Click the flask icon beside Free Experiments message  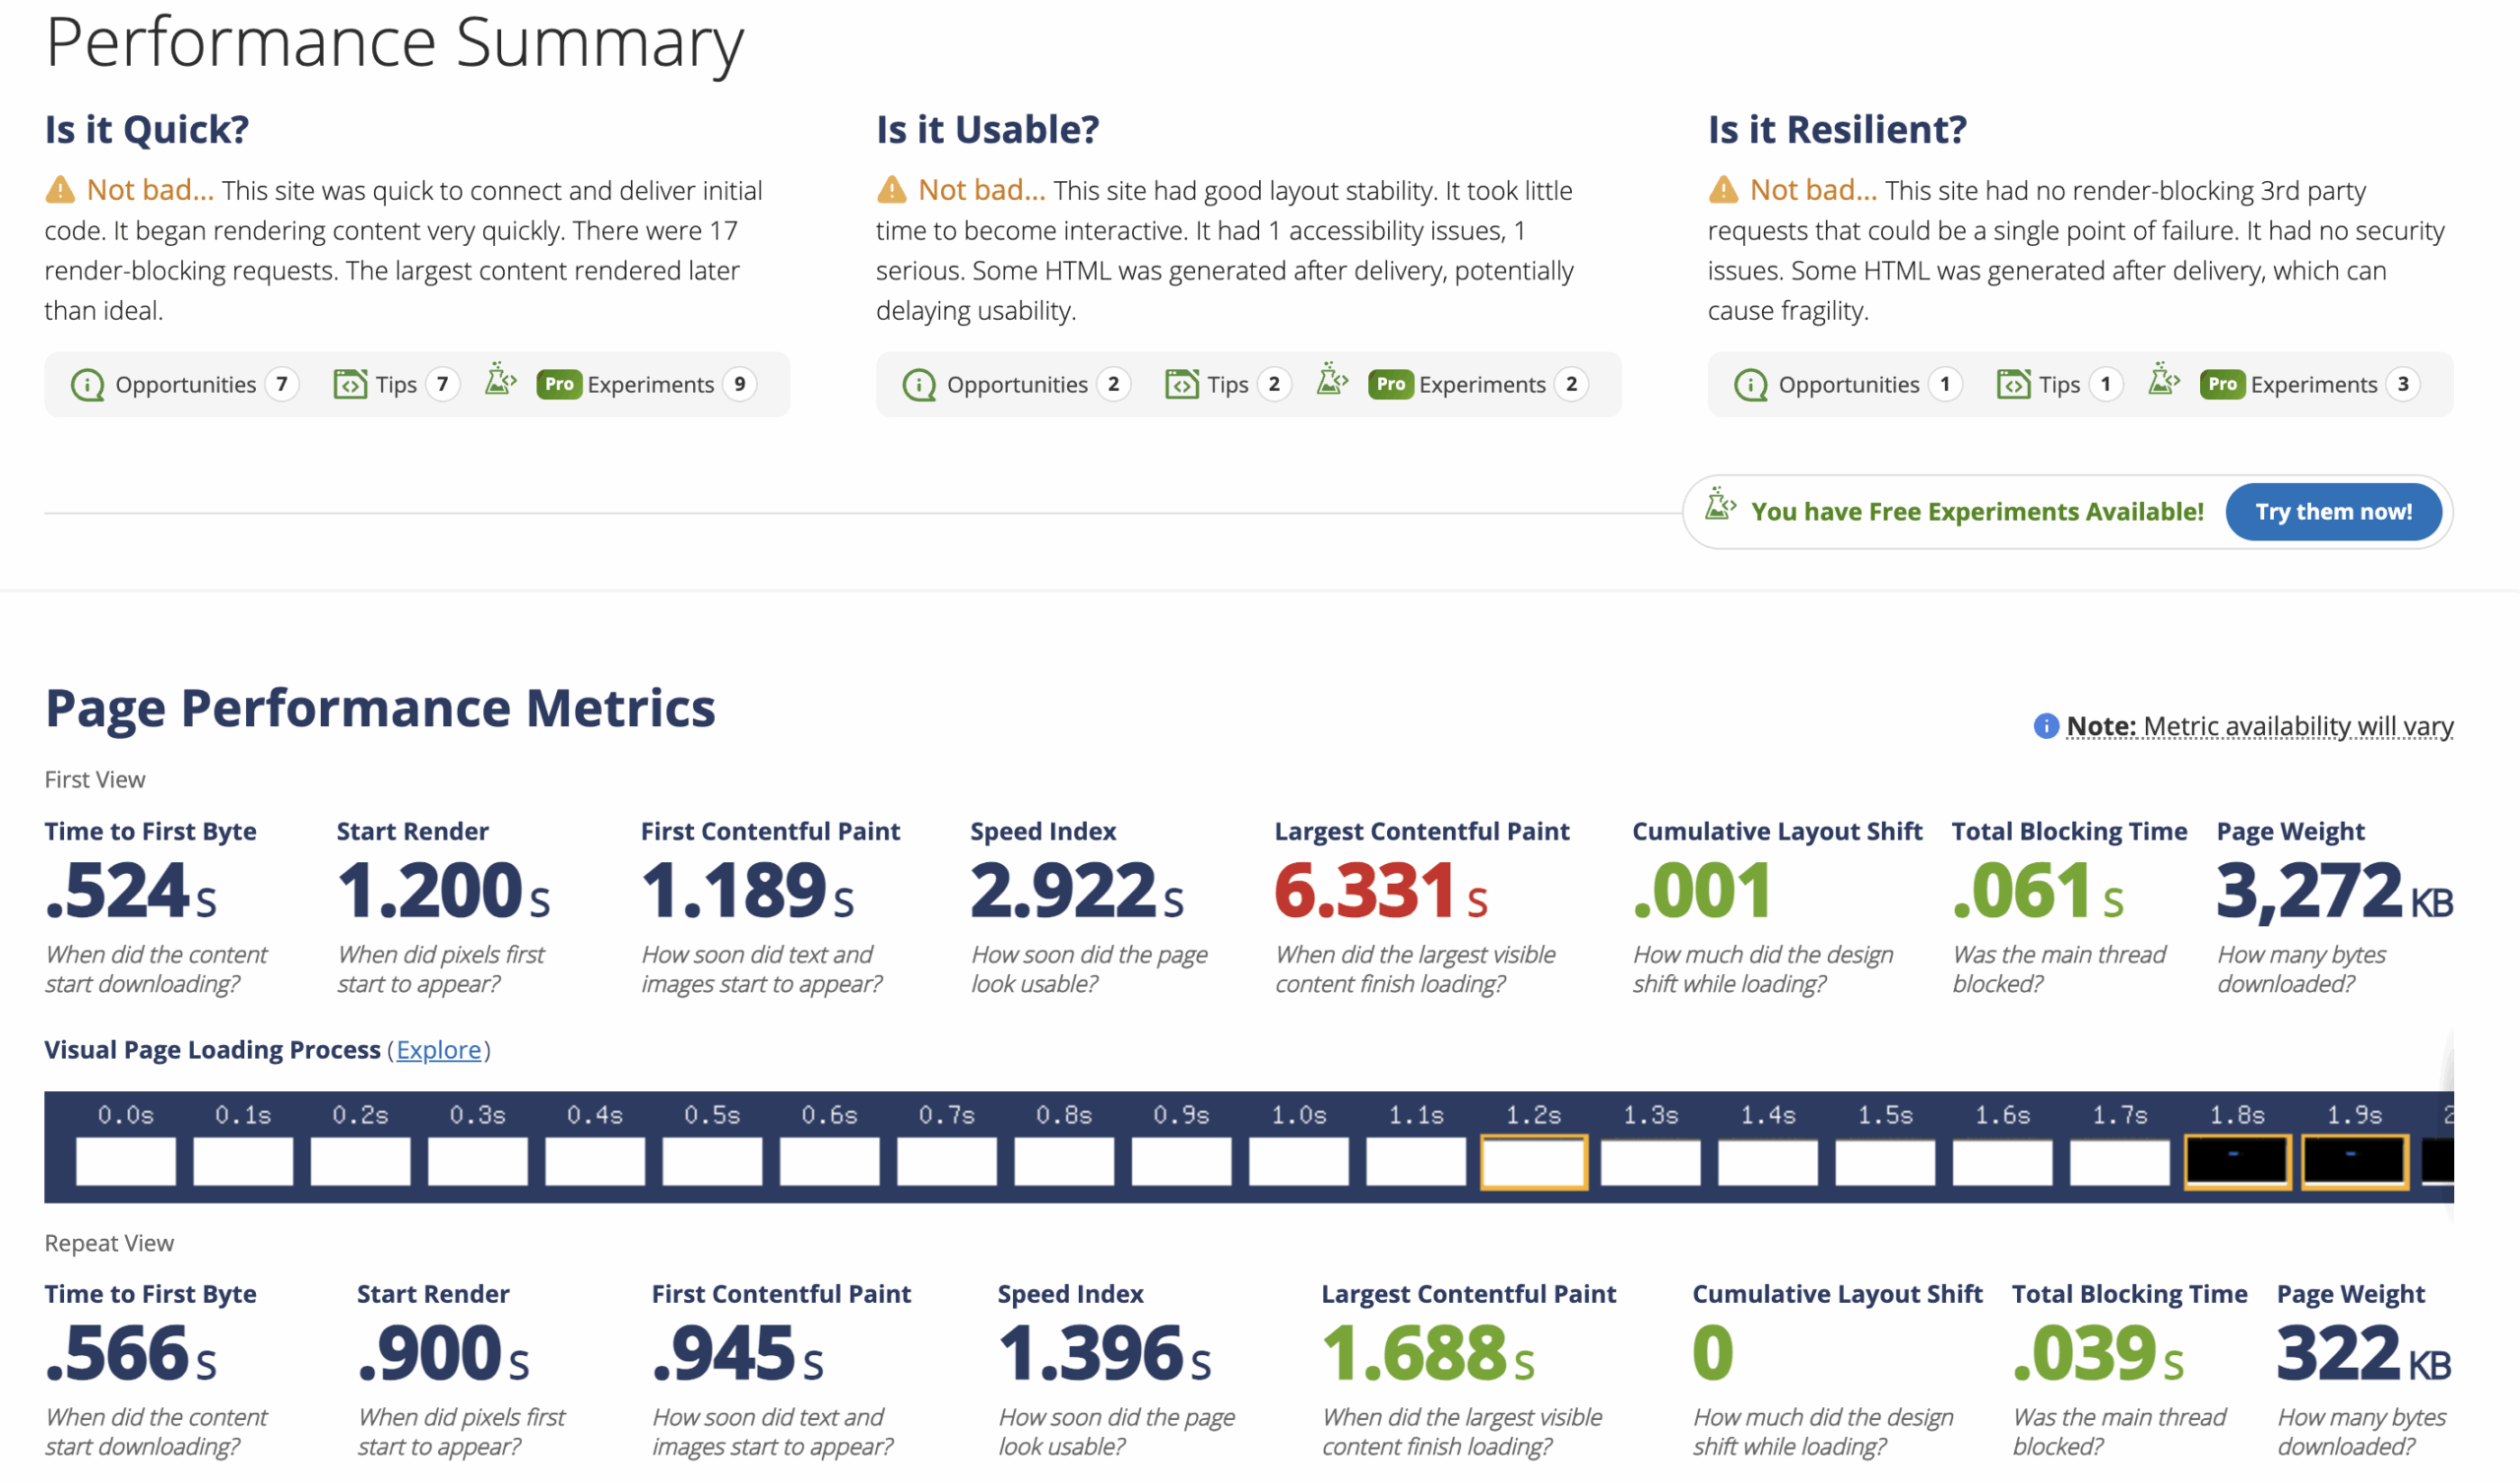[1722, 508]
